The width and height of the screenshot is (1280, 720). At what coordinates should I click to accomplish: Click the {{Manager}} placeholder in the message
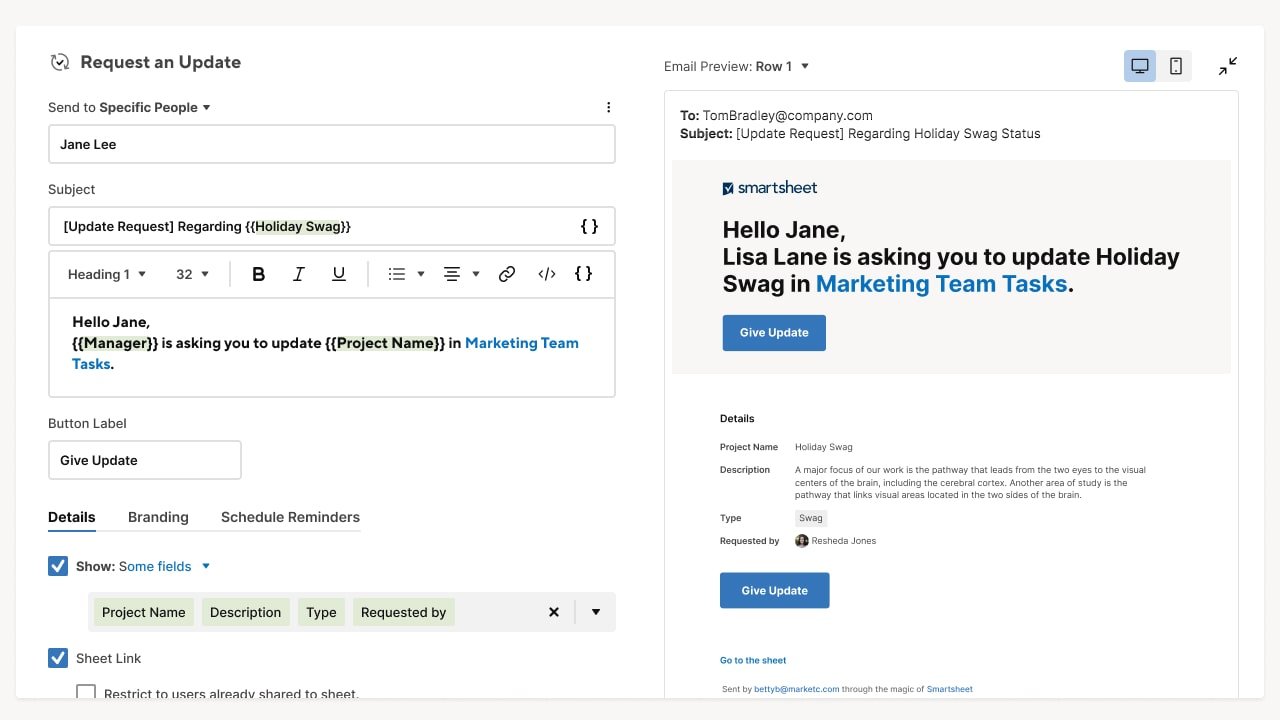point(115,343)
